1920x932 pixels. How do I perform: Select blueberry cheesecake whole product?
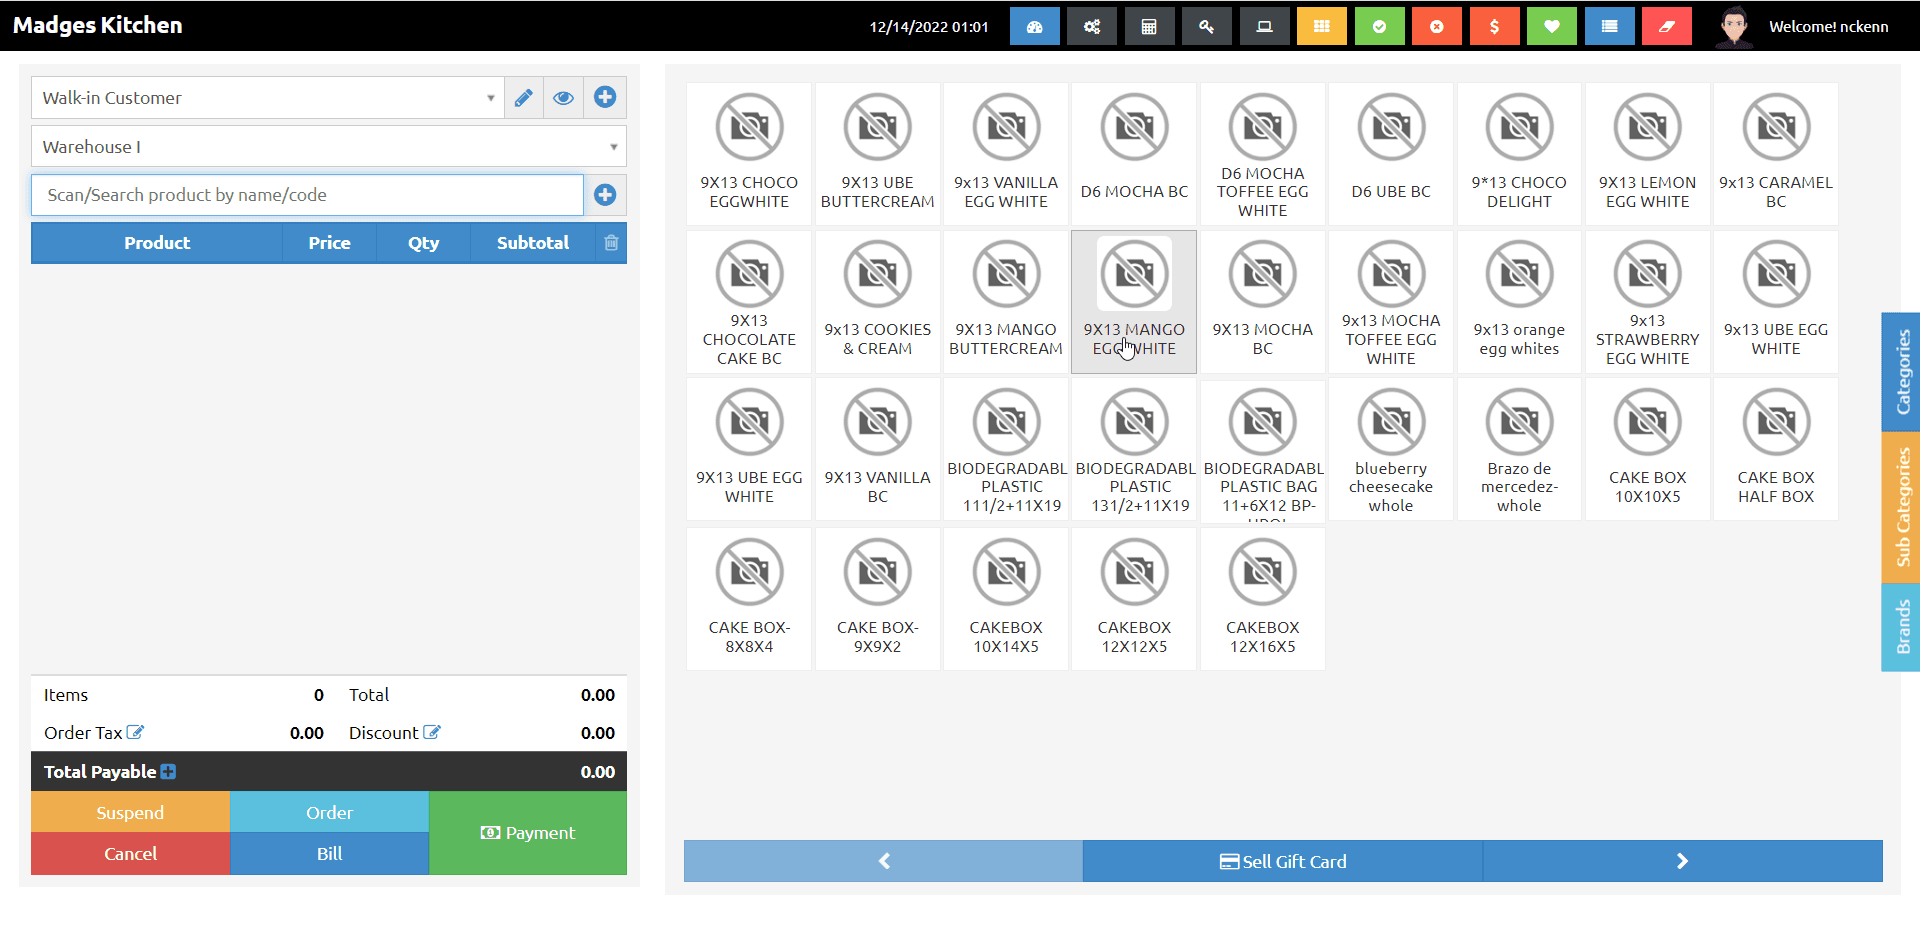pos(1391,449)
